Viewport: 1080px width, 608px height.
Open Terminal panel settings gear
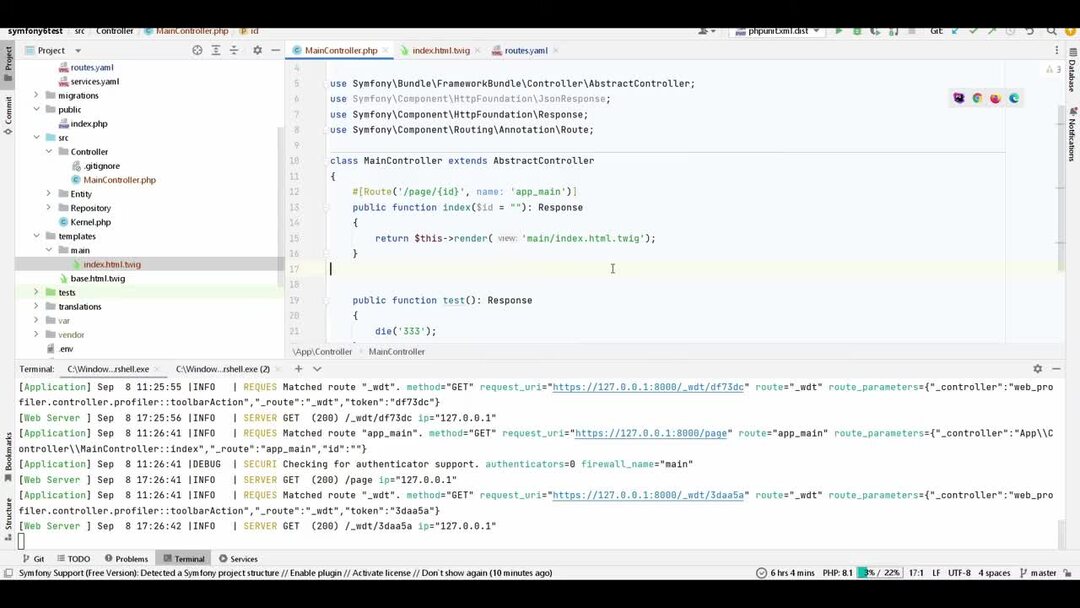[x=1037, y=369]
